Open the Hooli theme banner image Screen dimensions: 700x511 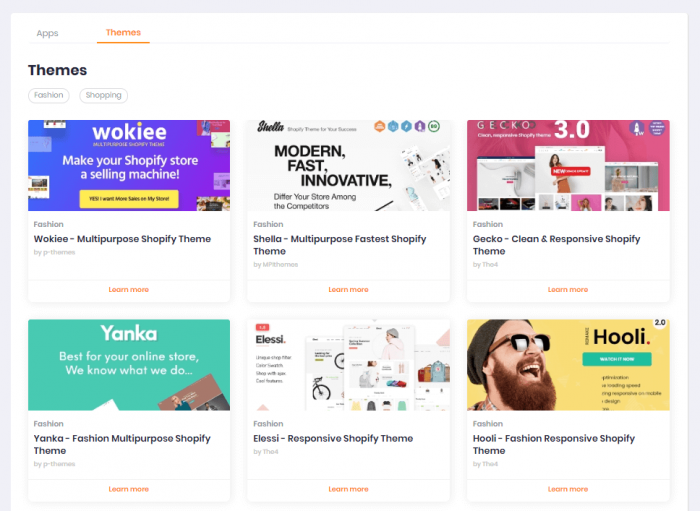[568, 365]
